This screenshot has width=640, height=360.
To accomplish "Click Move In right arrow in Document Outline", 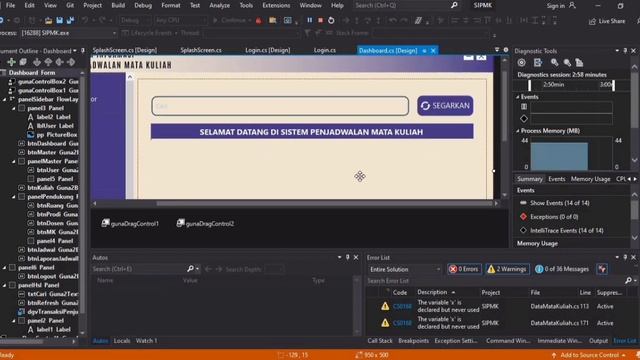I will pyautogui.click(x=71, y=62).
